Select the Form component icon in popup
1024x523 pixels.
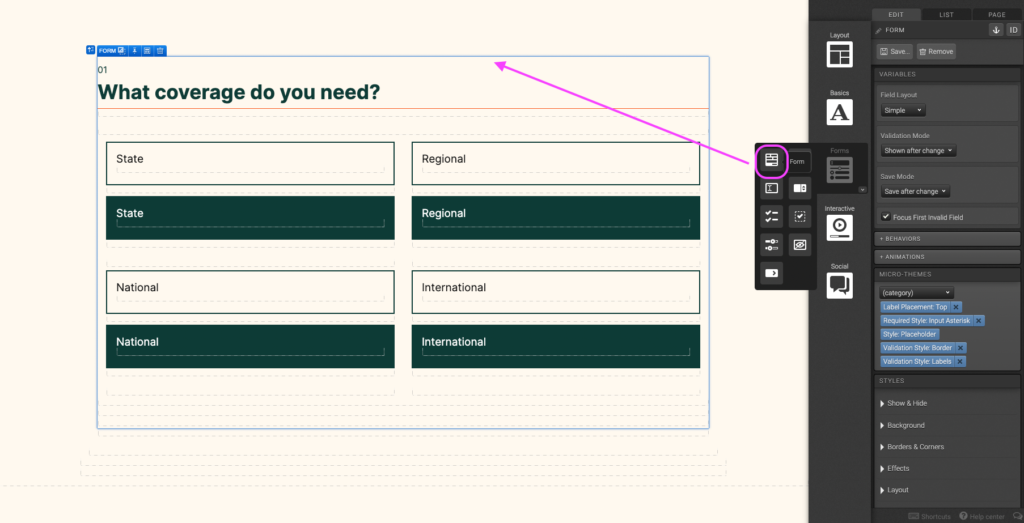pyautogui.click(x=771, y=160)
